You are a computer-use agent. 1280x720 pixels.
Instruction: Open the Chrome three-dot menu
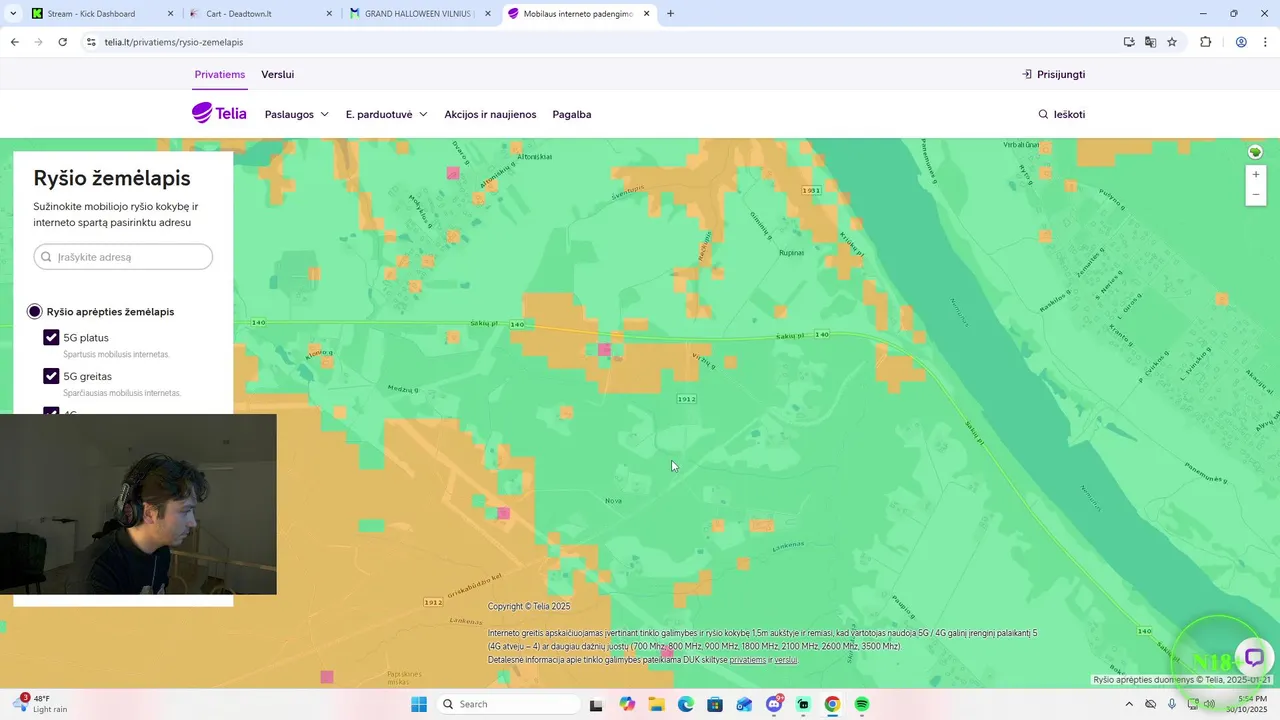point(1266,42)
